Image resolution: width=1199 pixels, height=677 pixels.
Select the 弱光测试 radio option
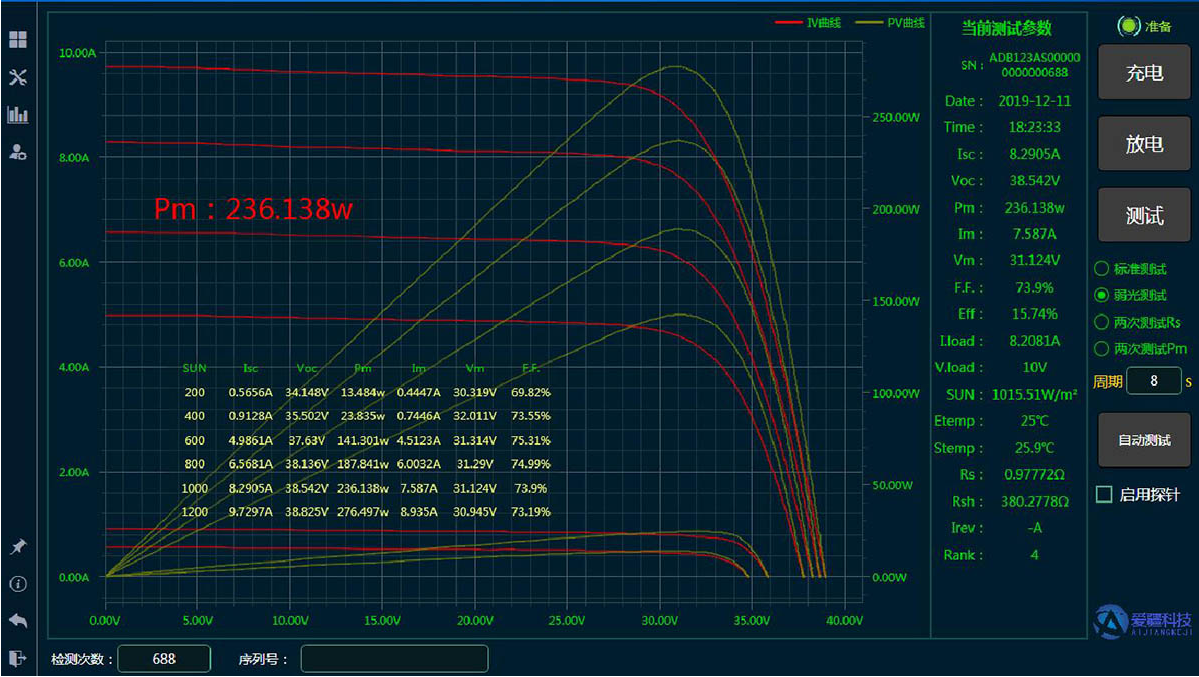point(1102,295)
